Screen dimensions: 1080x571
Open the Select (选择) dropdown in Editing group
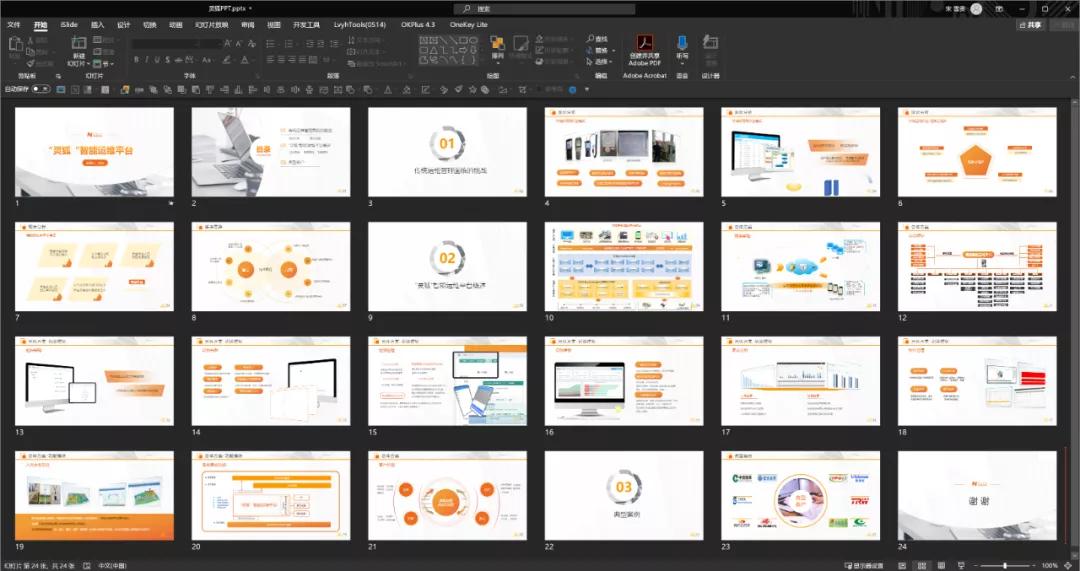[x=602, y=61]
